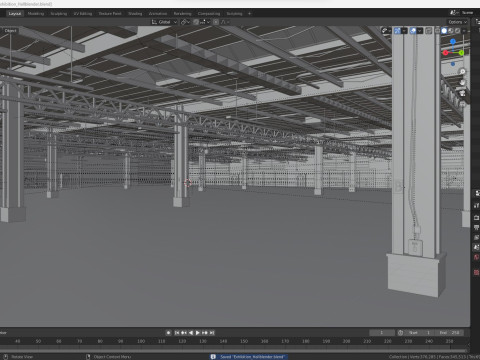Toggle viewport gizmos display
The image size is (480, 360).
[x=397, y=31]
